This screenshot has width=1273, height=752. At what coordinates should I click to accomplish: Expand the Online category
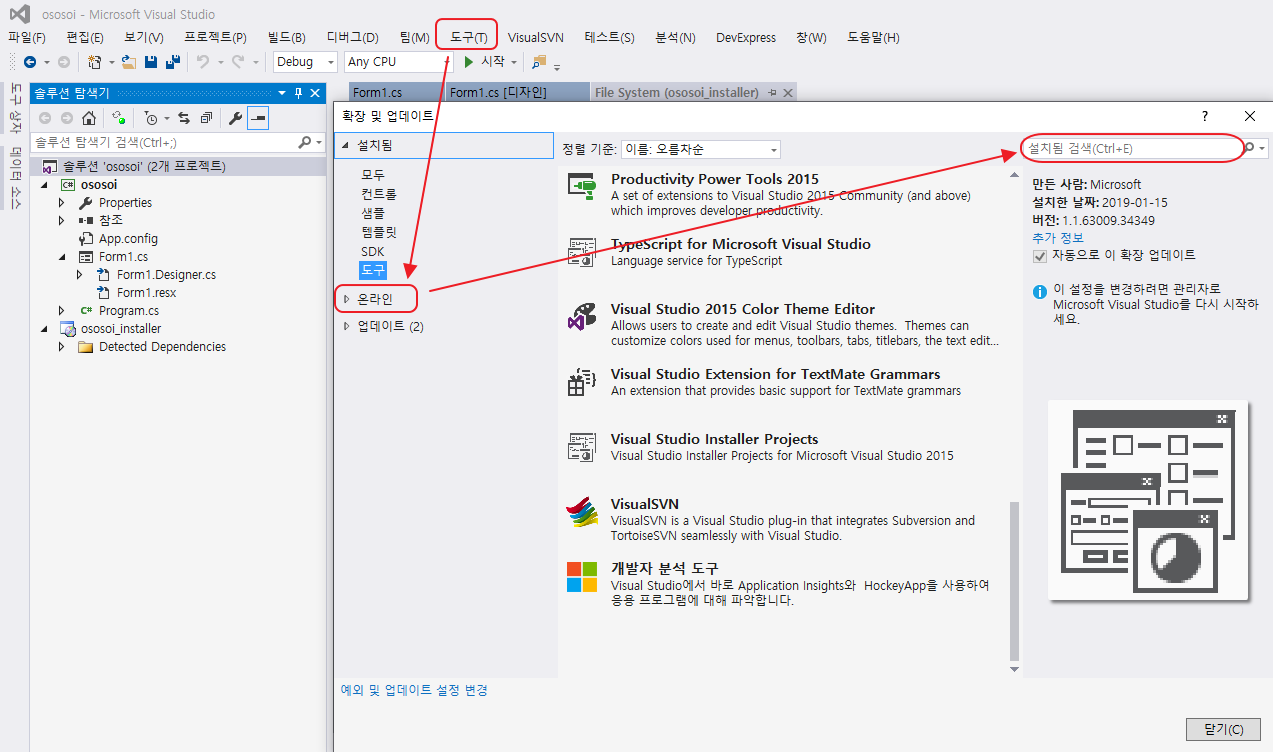coord(347,299)
